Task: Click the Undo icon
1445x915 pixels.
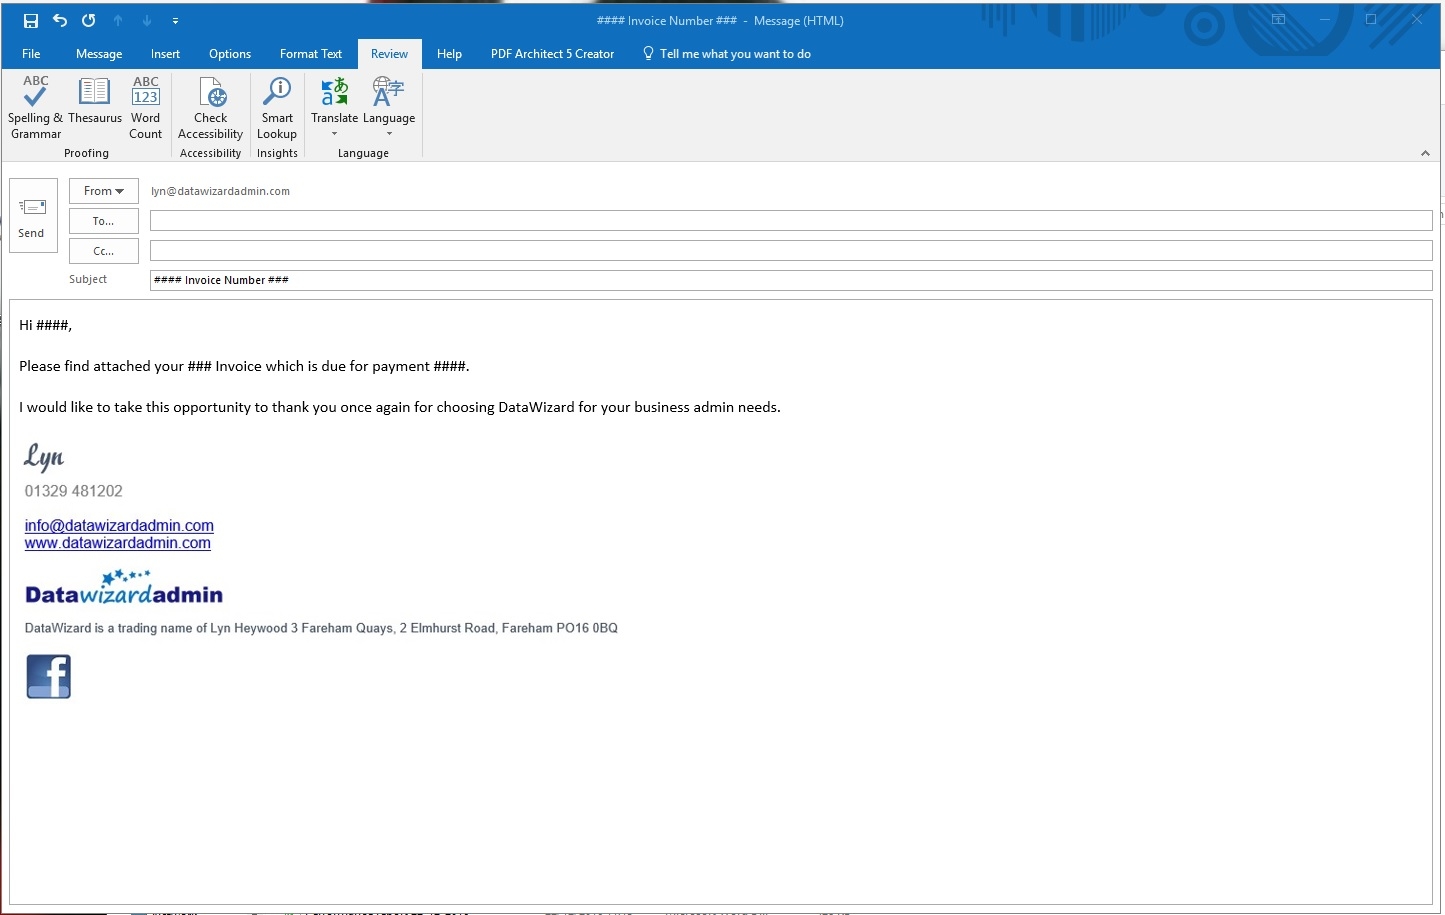Action: 59,19
